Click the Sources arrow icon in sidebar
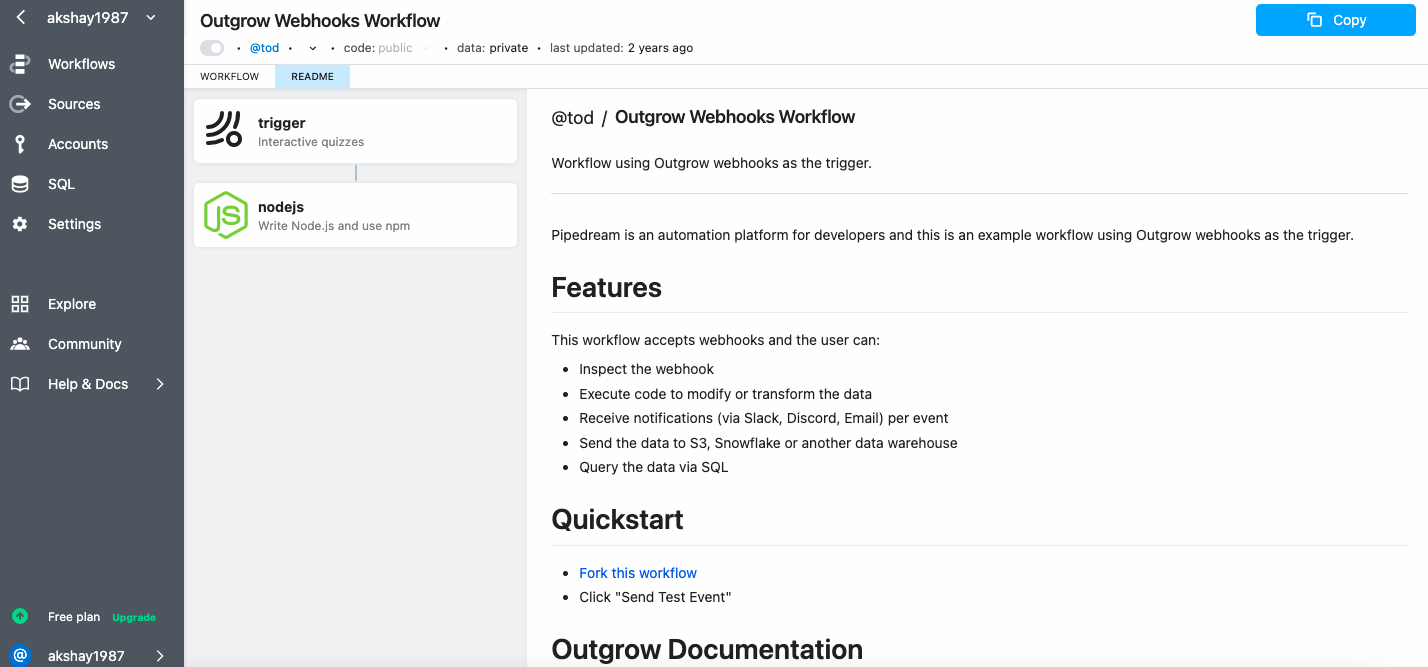 point(20,104)
